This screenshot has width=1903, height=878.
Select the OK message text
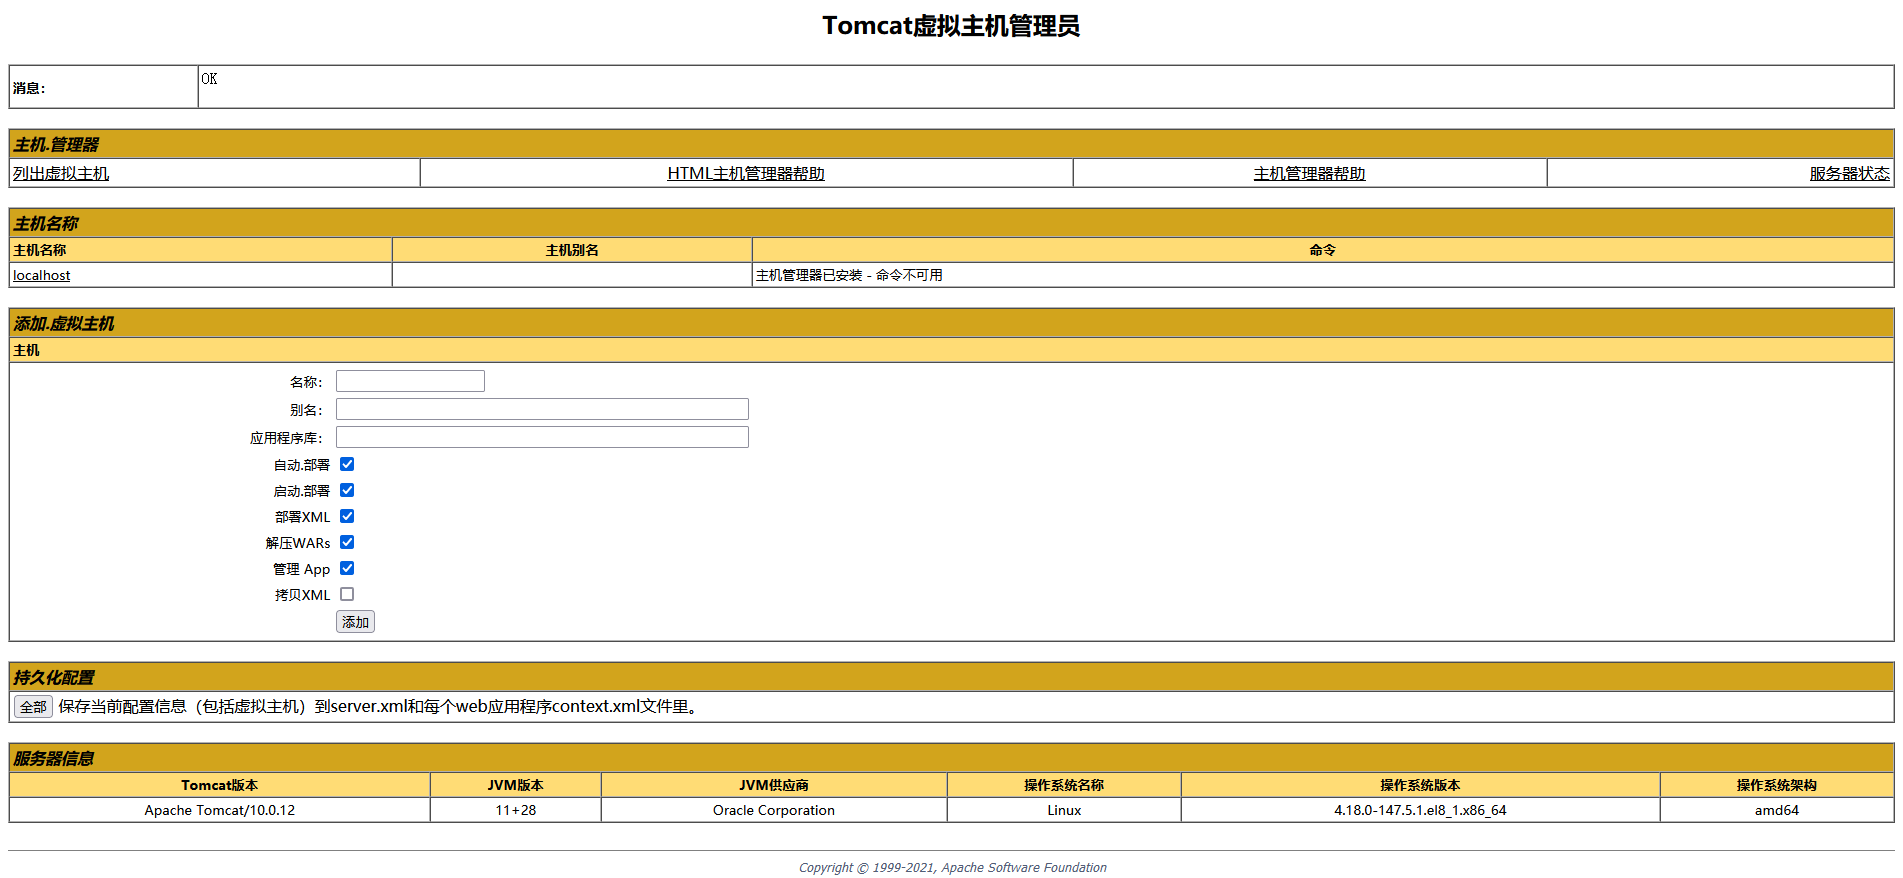click(x=209, y=79)
